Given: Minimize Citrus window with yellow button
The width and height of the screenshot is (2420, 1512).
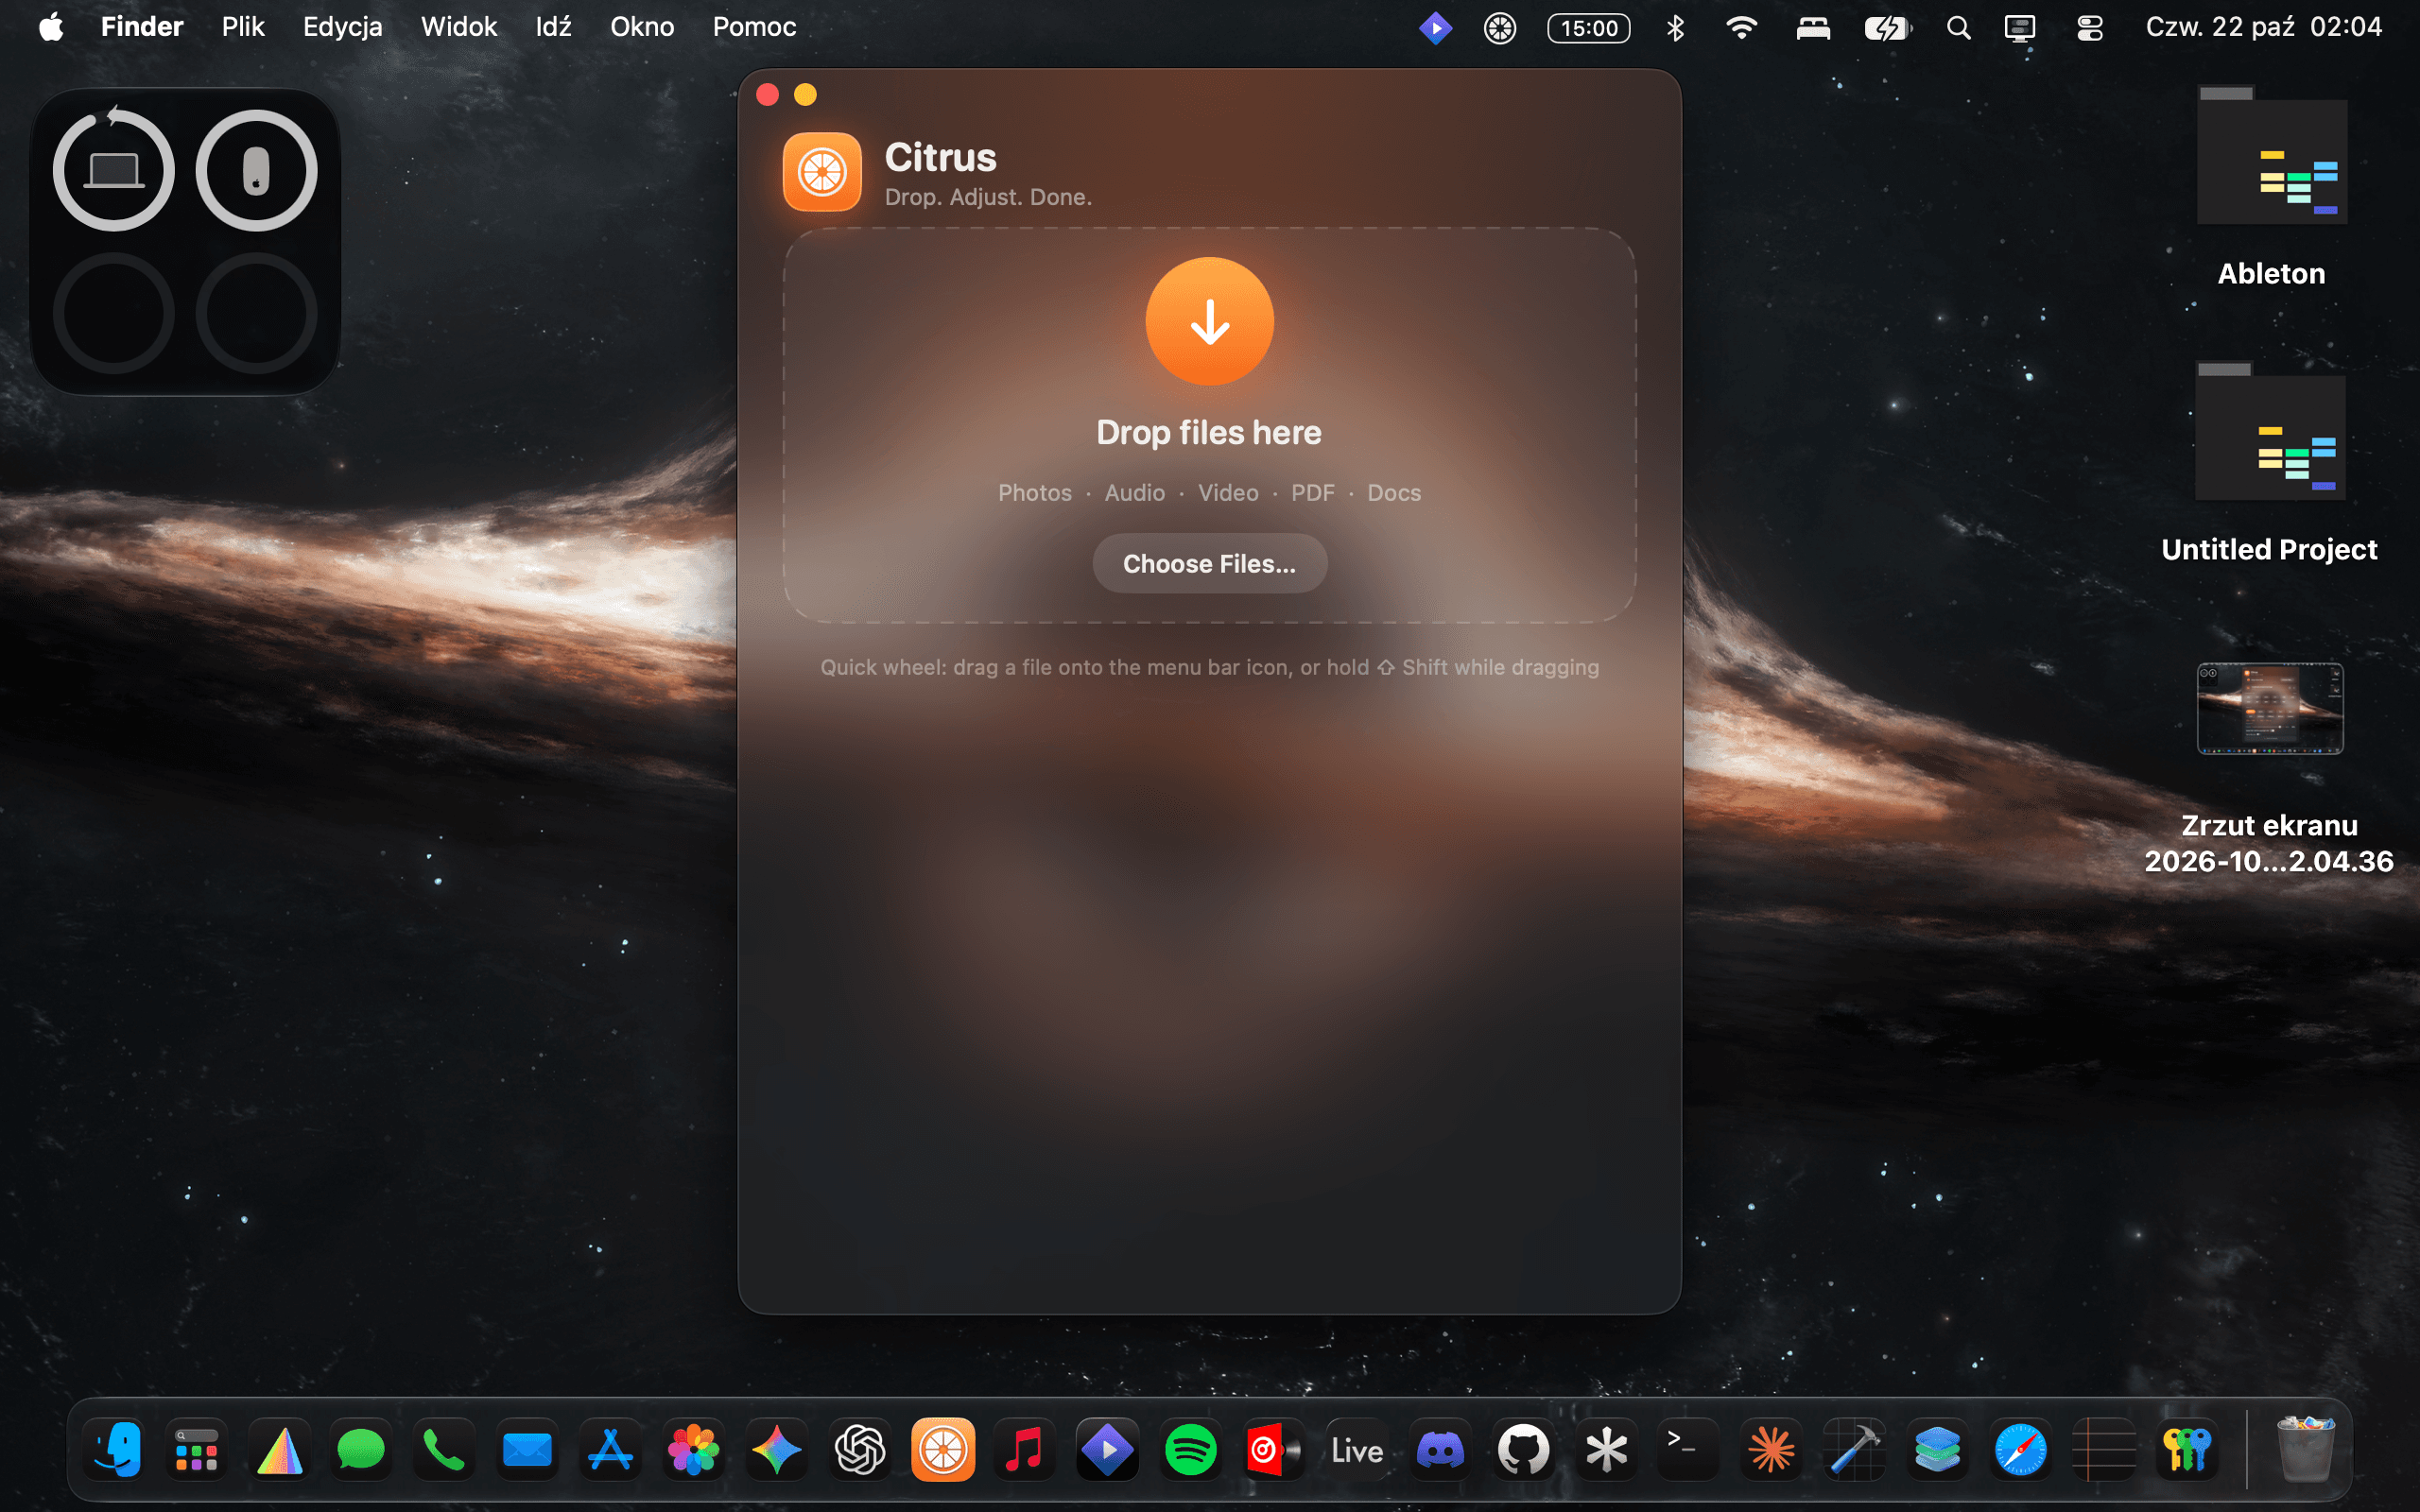Looking at the screenshot, I should tap(805, 95).
